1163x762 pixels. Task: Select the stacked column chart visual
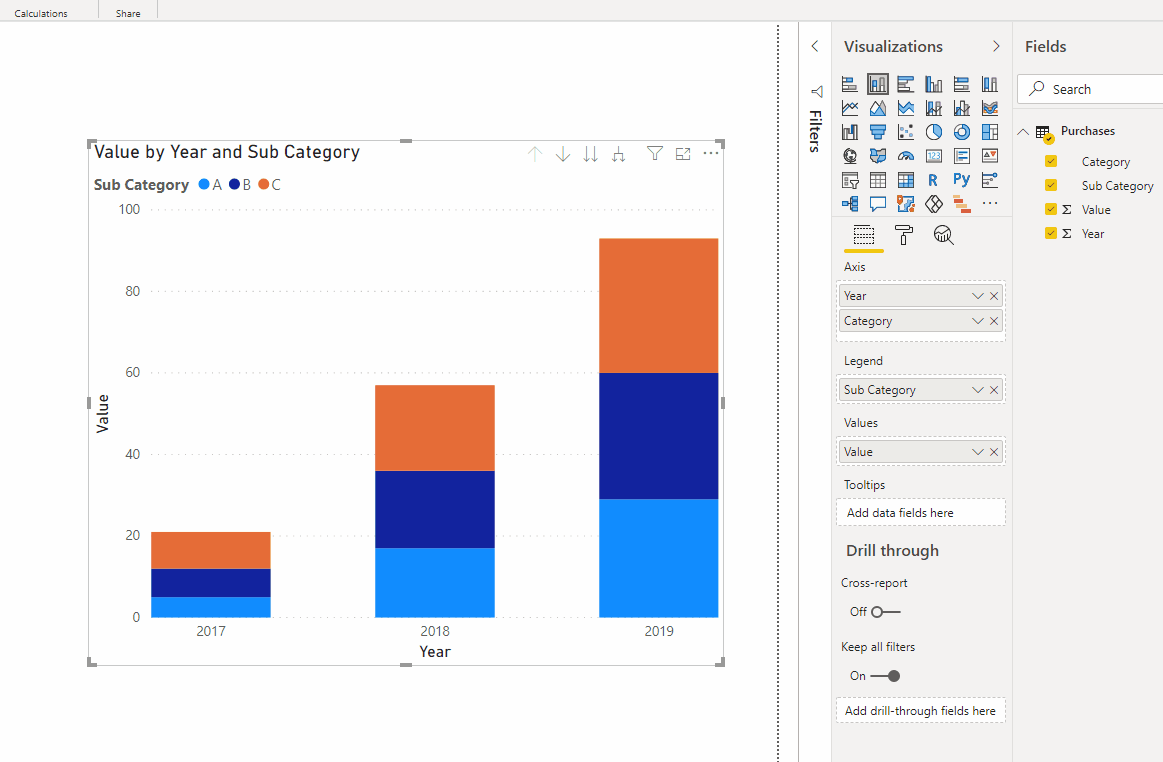pos(877,84)
